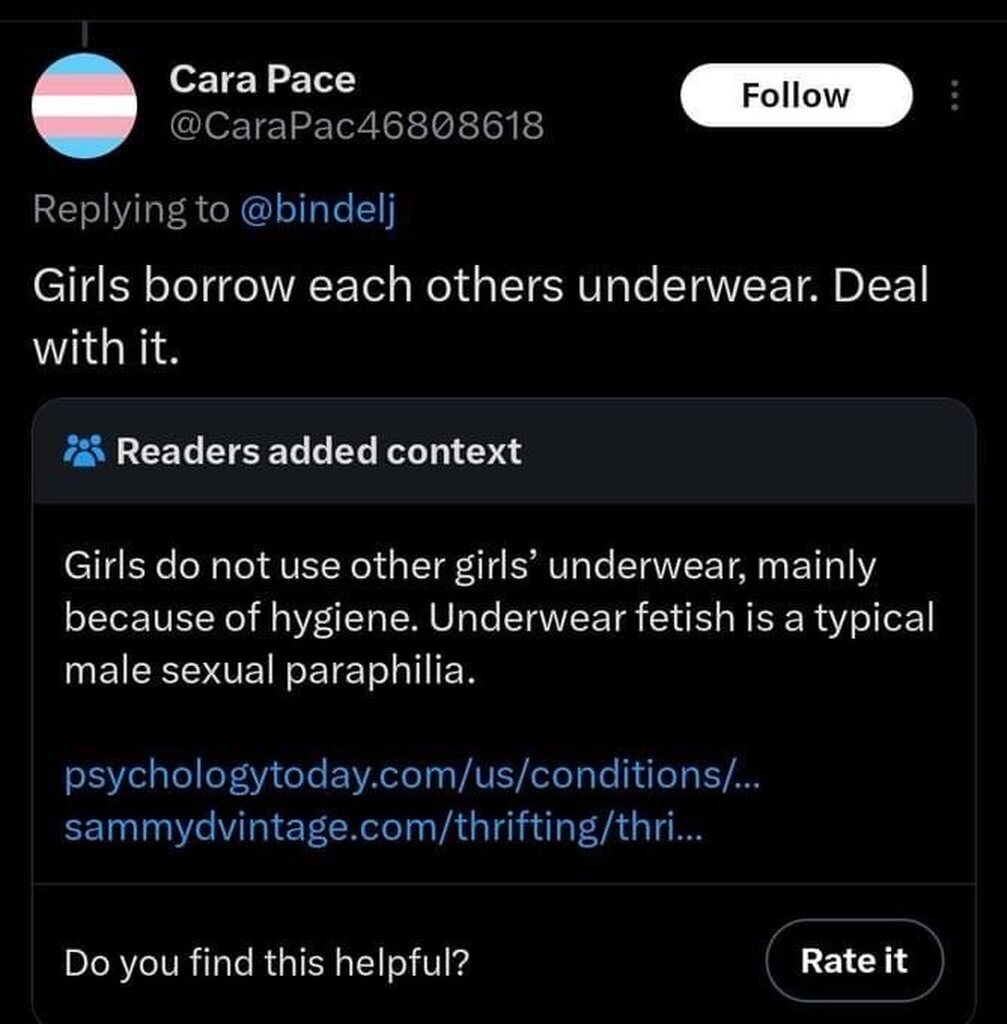Click the "male sexual paraphilia." note line
This screenshot has width=1007, height=1024.
pyautogui.click(x=265, y=670)
